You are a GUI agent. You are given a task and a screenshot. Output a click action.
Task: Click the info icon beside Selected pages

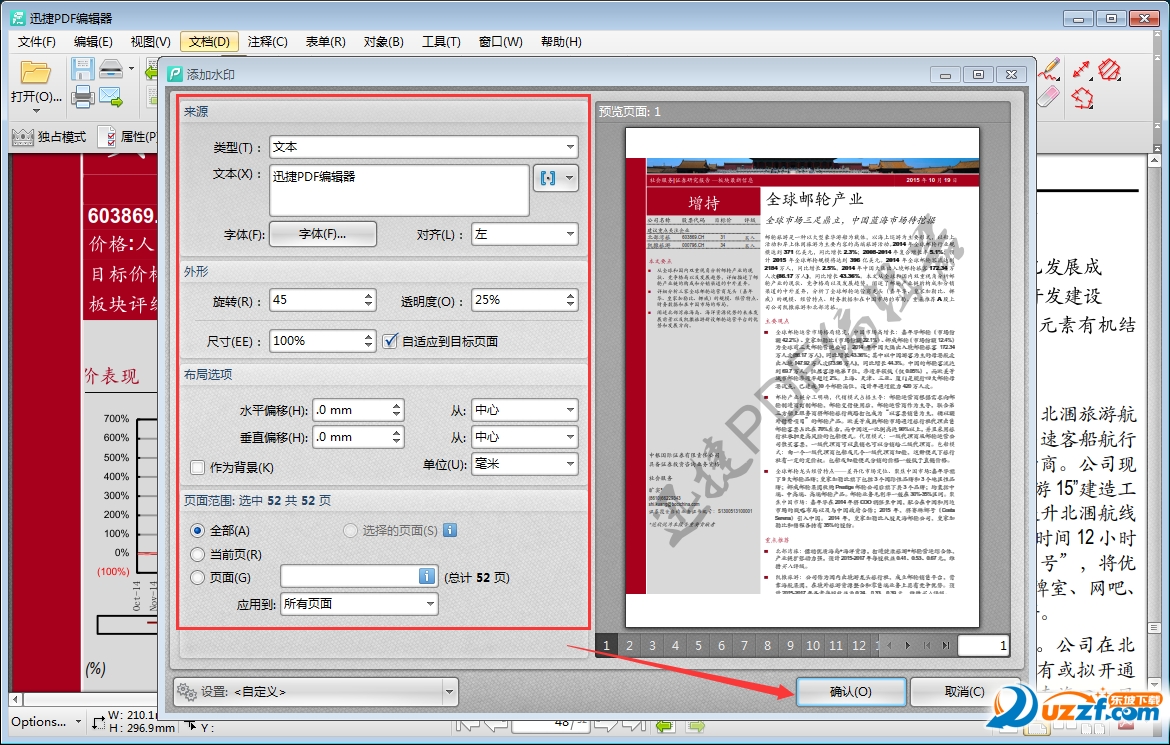(450, 530)
